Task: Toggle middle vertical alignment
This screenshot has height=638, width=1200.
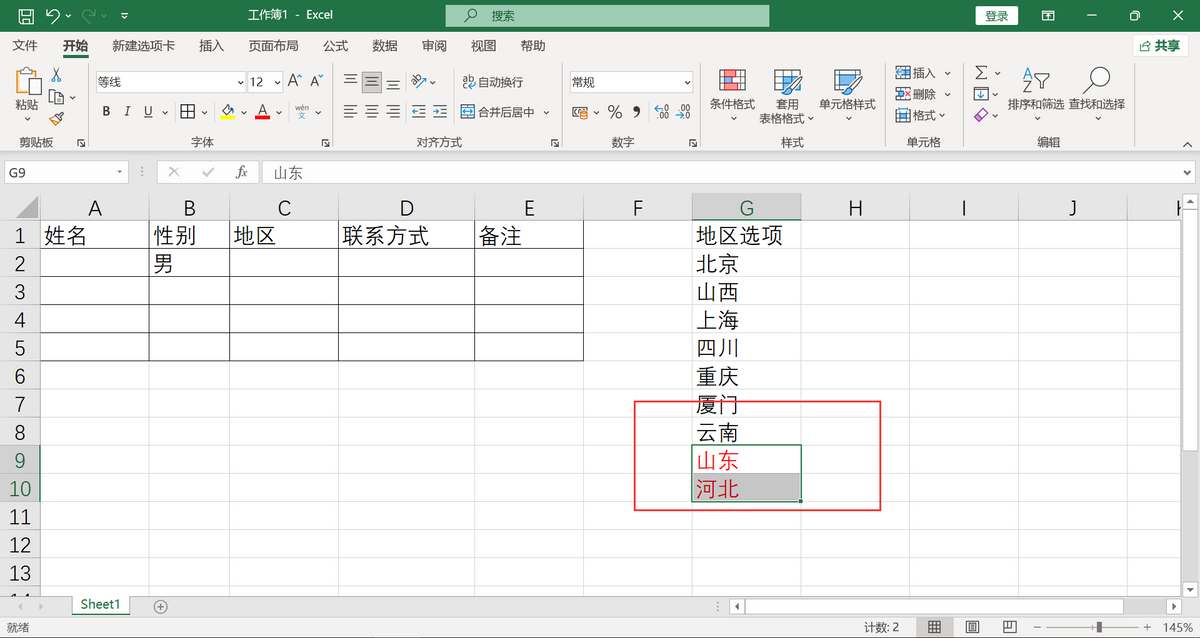Action: (x=372, y=82)
